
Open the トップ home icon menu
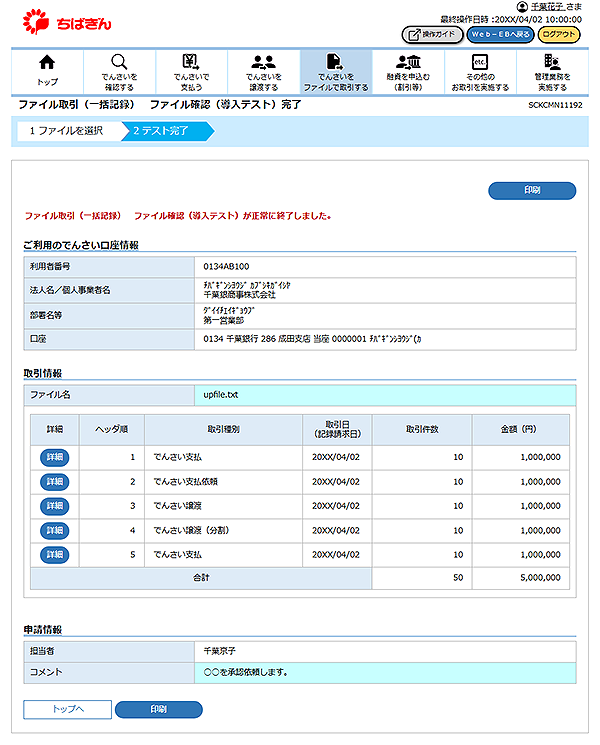point(47,71)
